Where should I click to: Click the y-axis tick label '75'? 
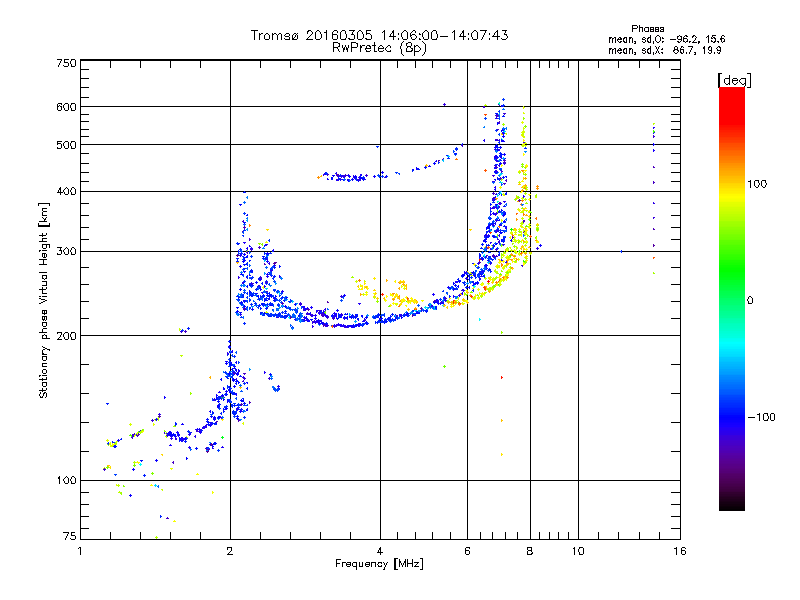click(x=70, y=536)
